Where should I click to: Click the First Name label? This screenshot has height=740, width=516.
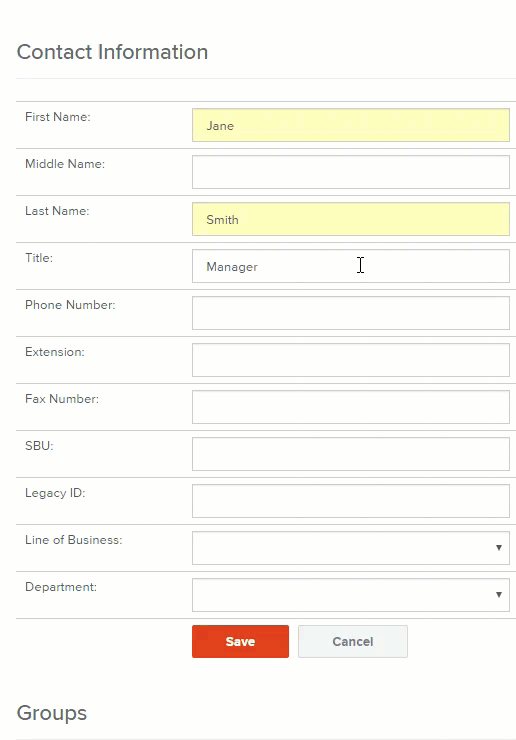click(58, 117)
